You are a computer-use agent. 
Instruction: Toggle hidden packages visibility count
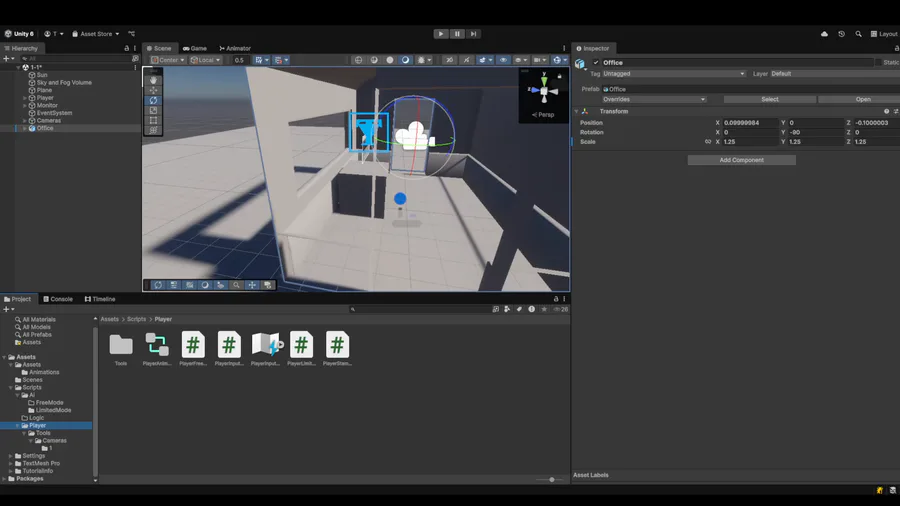(x=561, y=309)
